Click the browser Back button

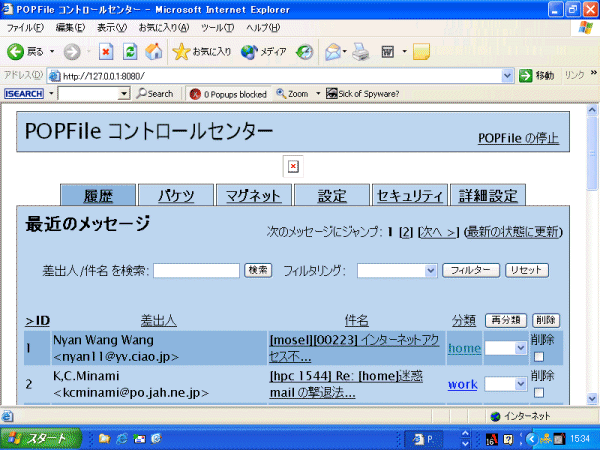click(25, 51)
